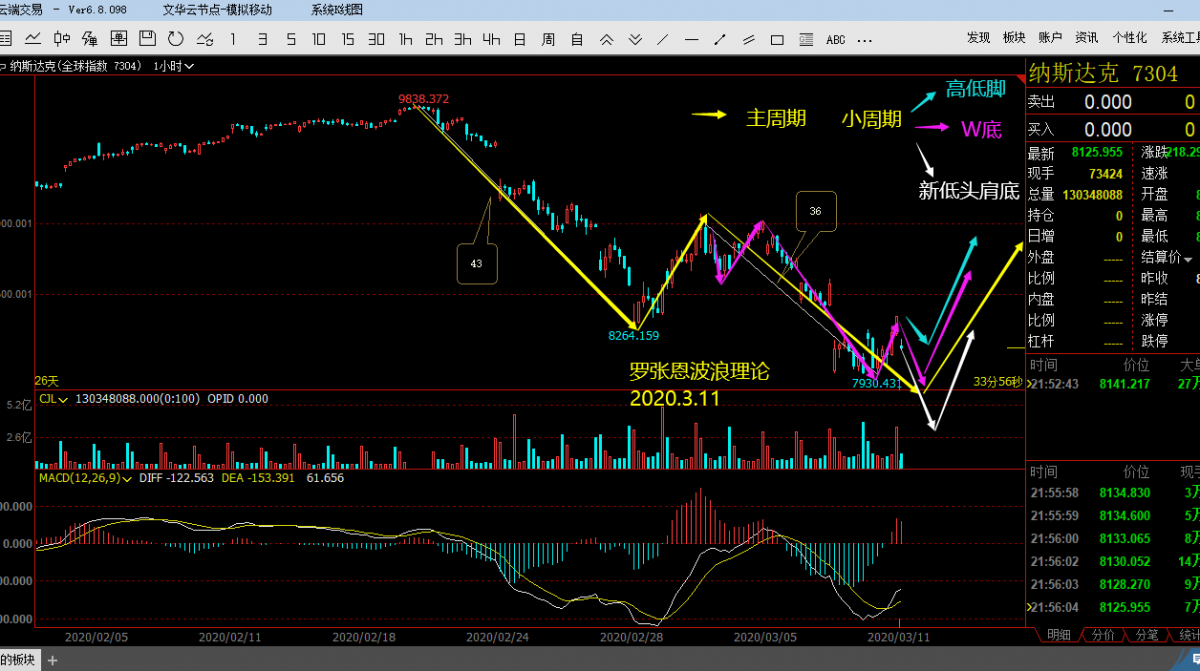Viewport: 1200px width, 671px height.
Task: Click the refresh circular arrow icon
Action: [176, 39]
